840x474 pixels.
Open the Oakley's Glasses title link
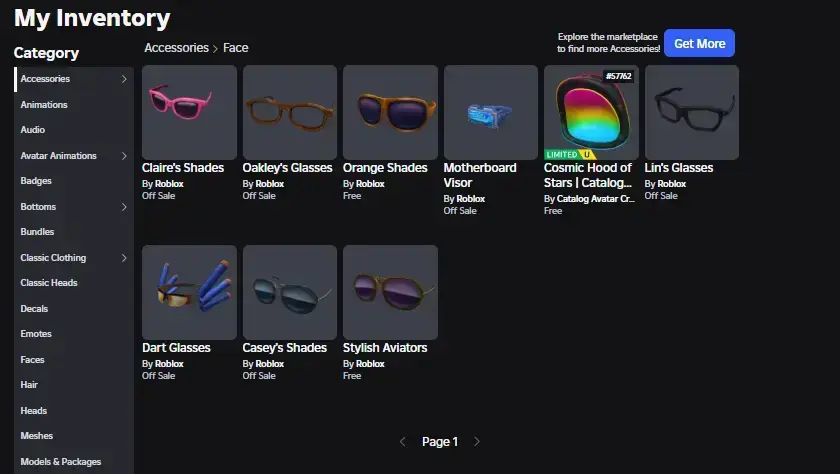[287, 168]
